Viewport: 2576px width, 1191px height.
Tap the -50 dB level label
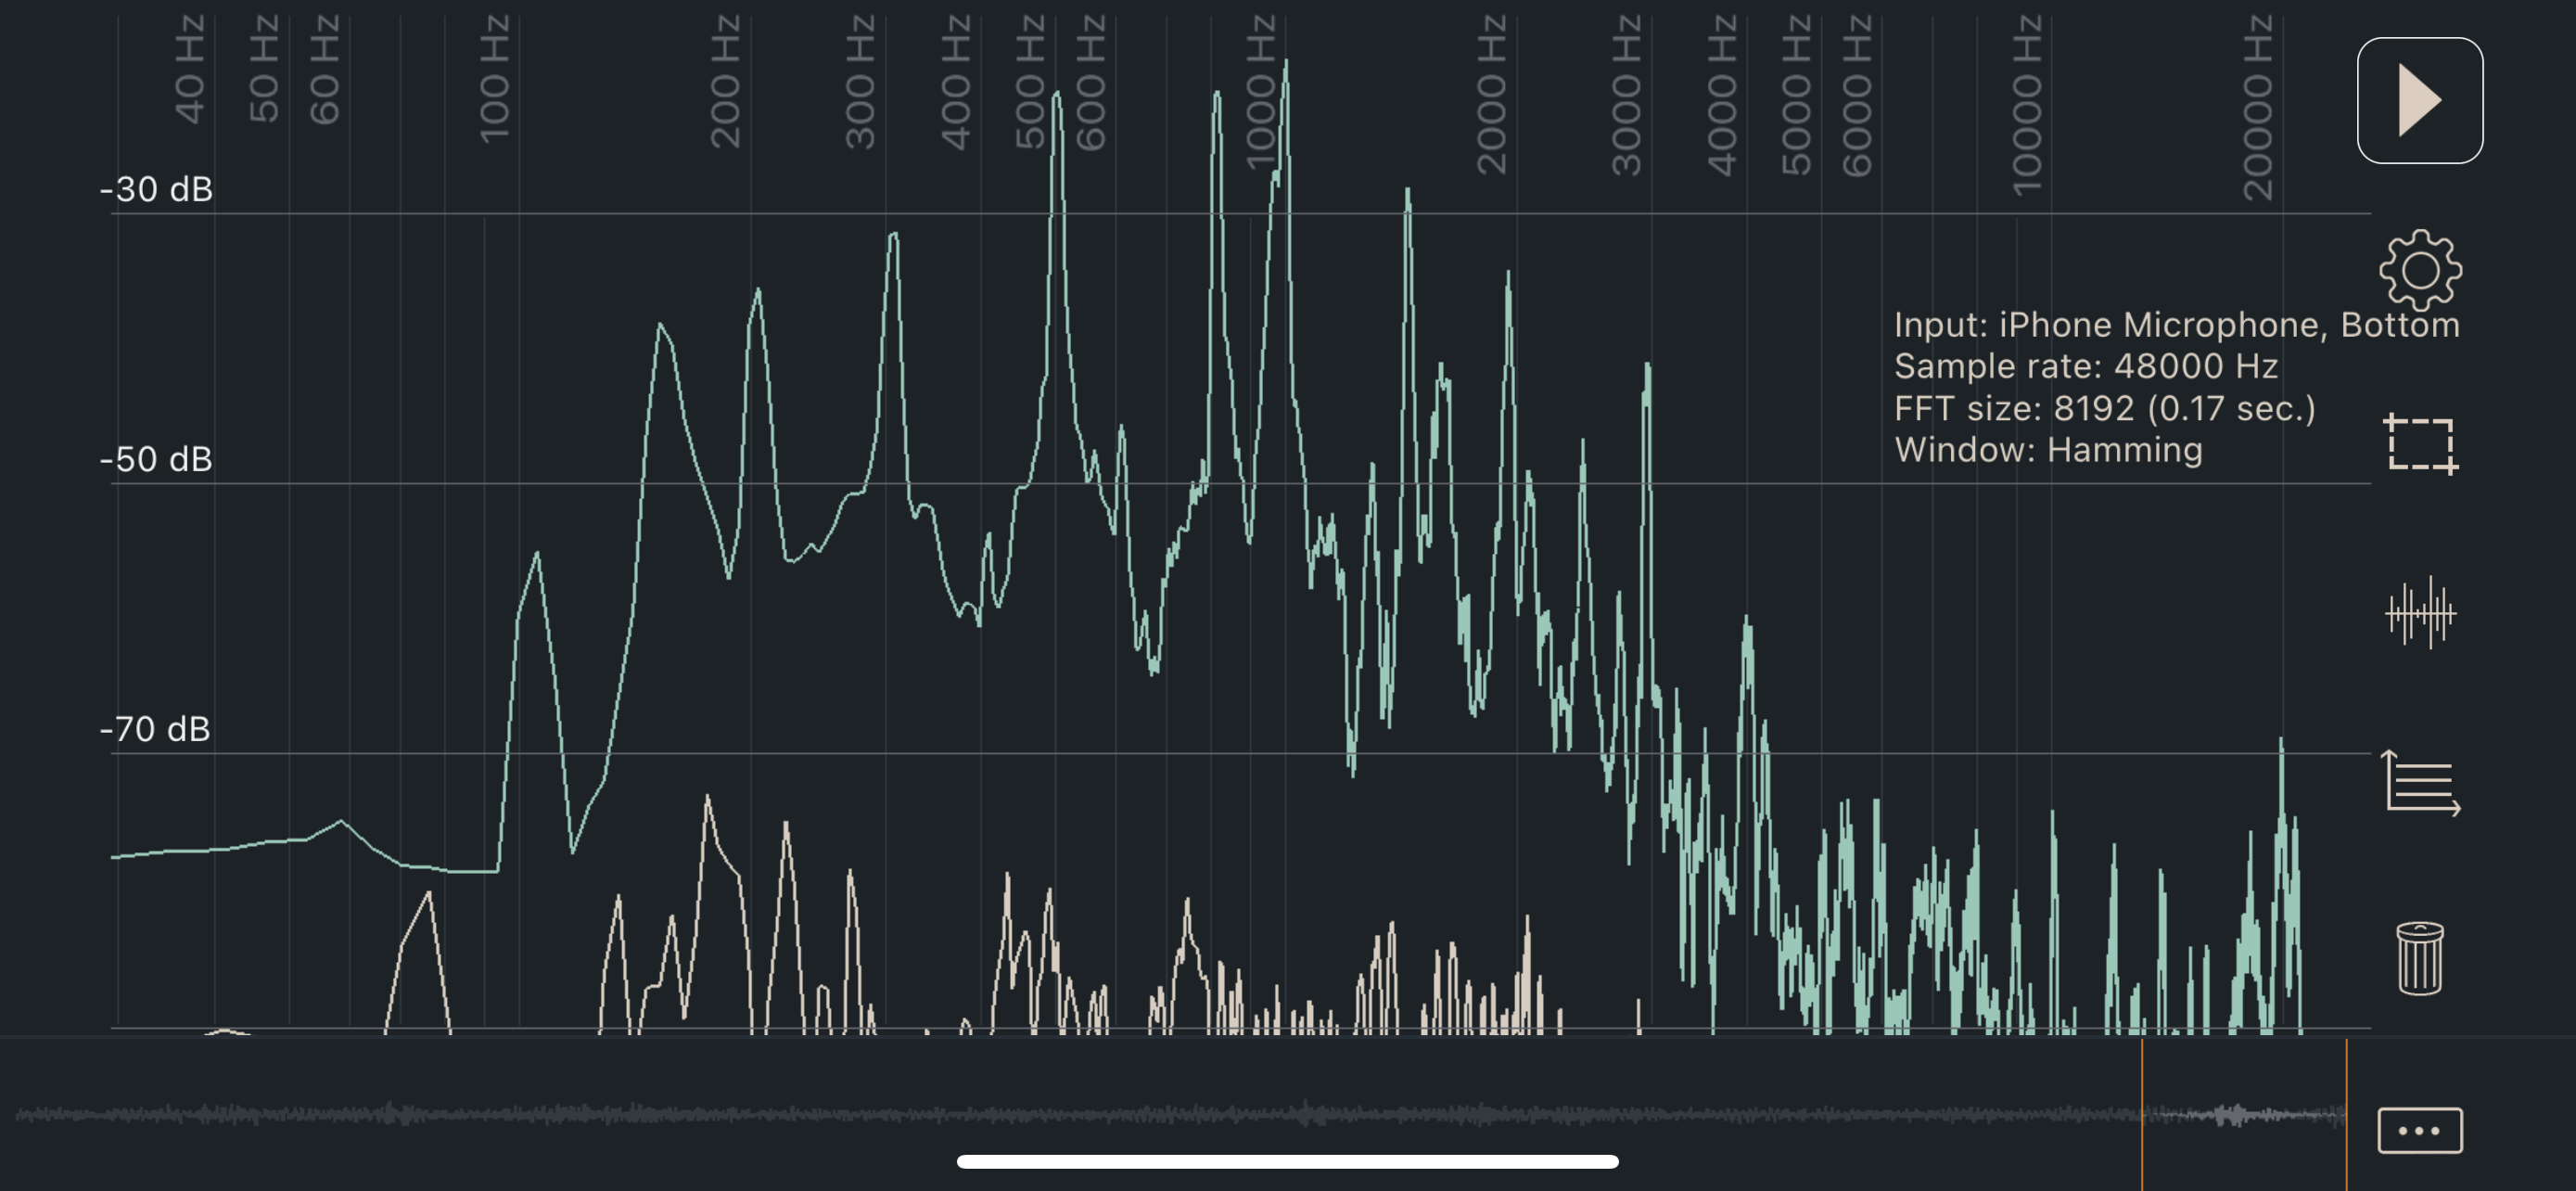point(156,459)
